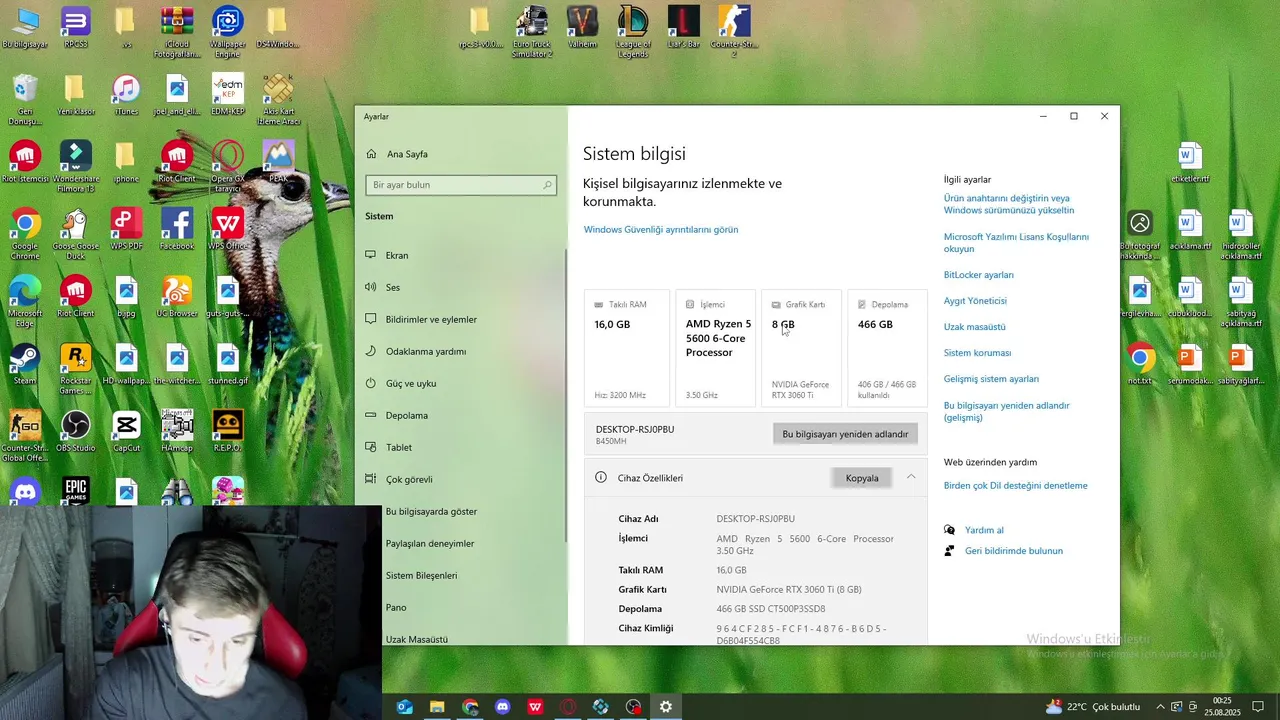Open Microsoft Yazılımı Lisans Koşullarını okuyun

coord(1016,243)
